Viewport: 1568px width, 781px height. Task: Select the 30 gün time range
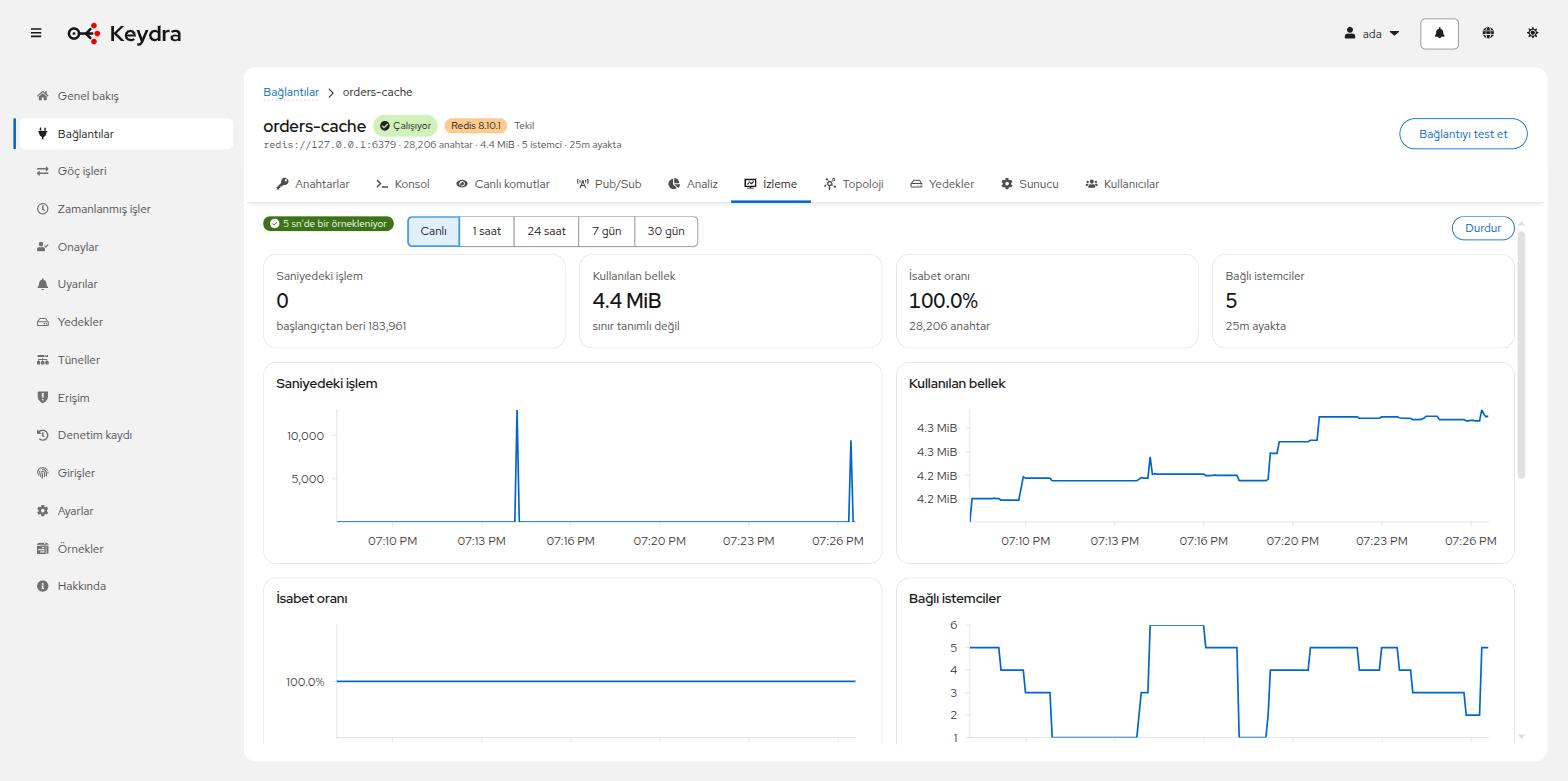point(666,231)
